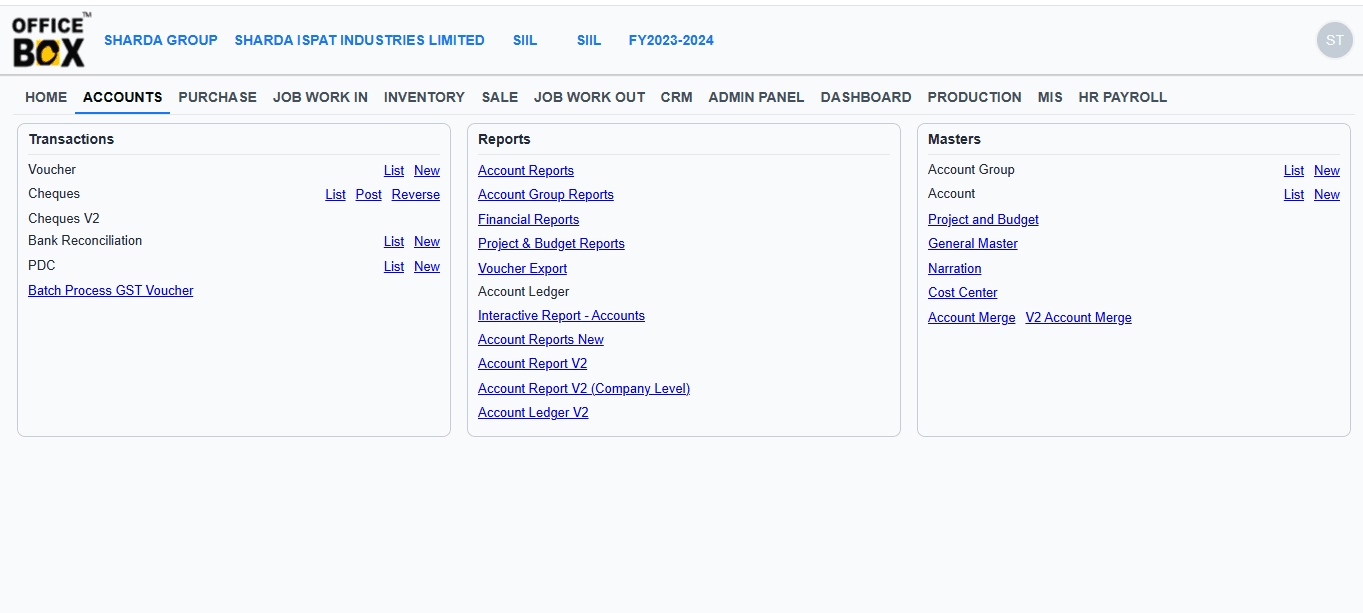Open V2 Account Merge
This screenshot has height=613, width=1363.
click(1079, 318)
